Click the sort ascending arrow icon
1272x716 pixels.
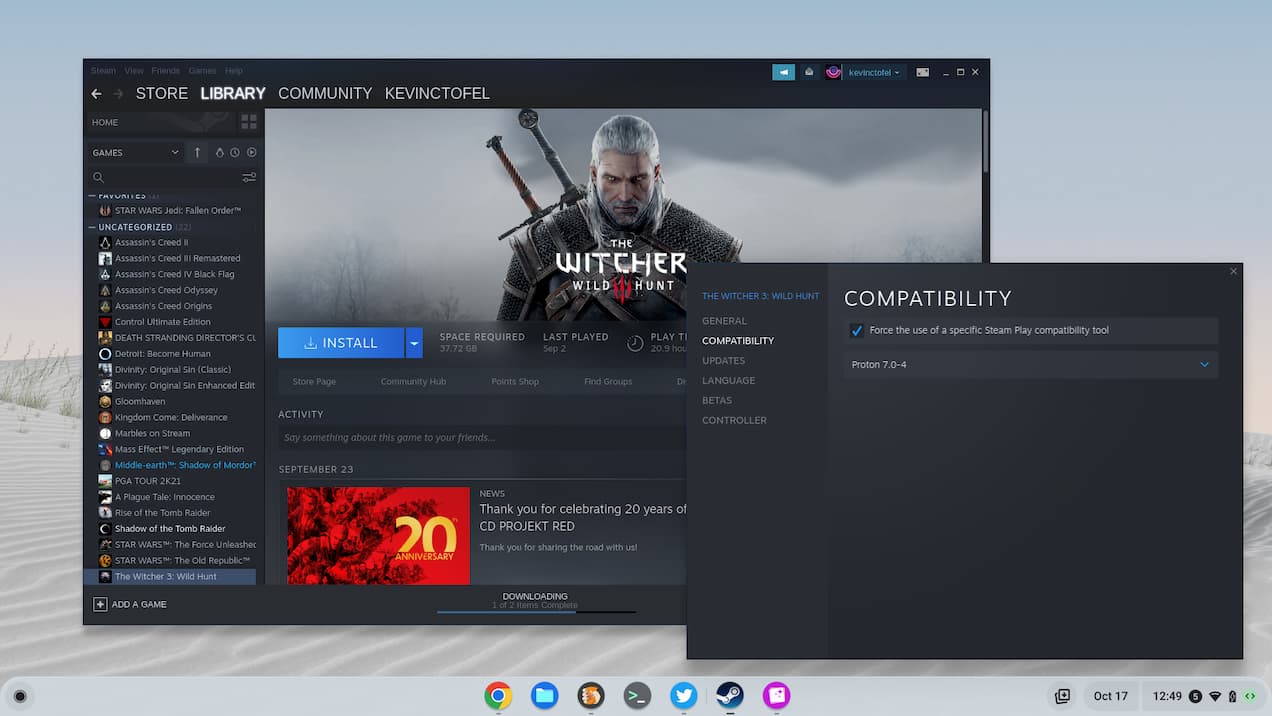pos(197,152)
